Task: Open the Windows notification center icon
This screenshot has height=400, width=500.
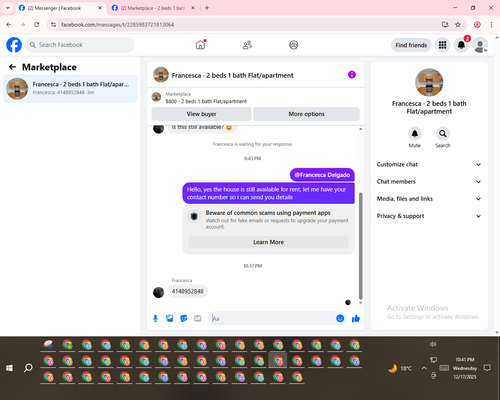Action: (487, 368)
